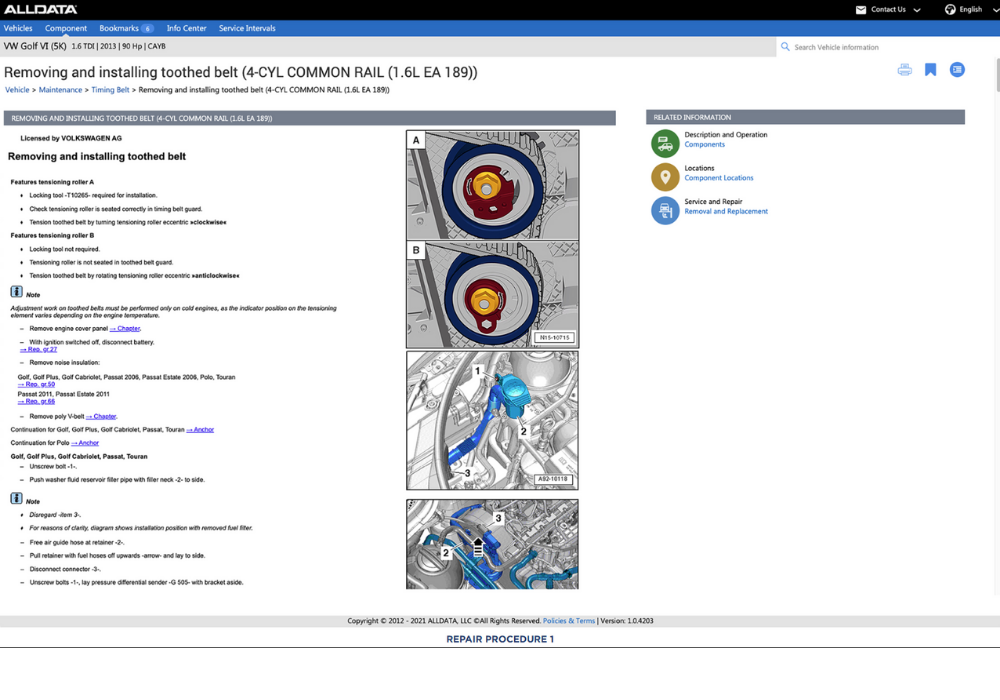Follow the Anchor link for Polo continuation
The width and height of the screenshot is (1000, 700).
point(85,443)
